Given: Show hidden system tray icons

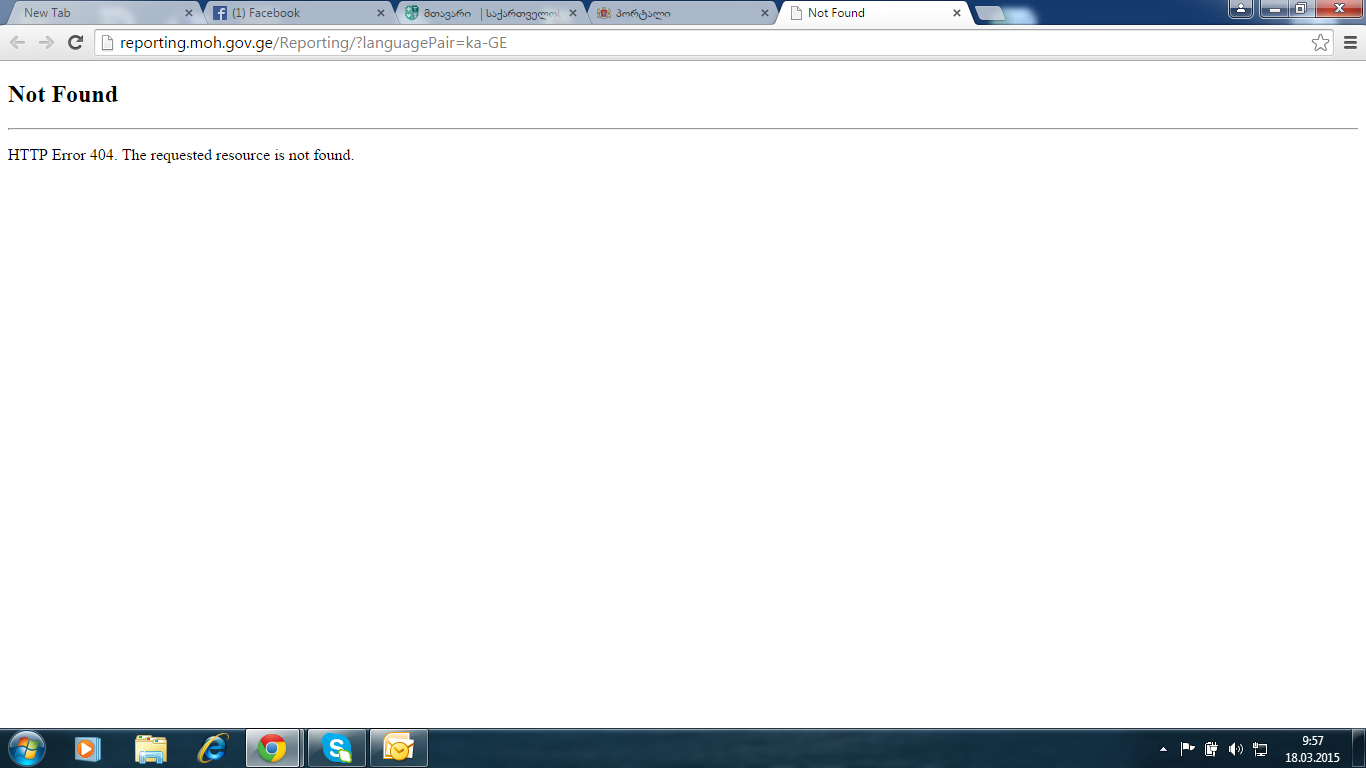Looking at the screenshot, I should (x=1163, y=749).
